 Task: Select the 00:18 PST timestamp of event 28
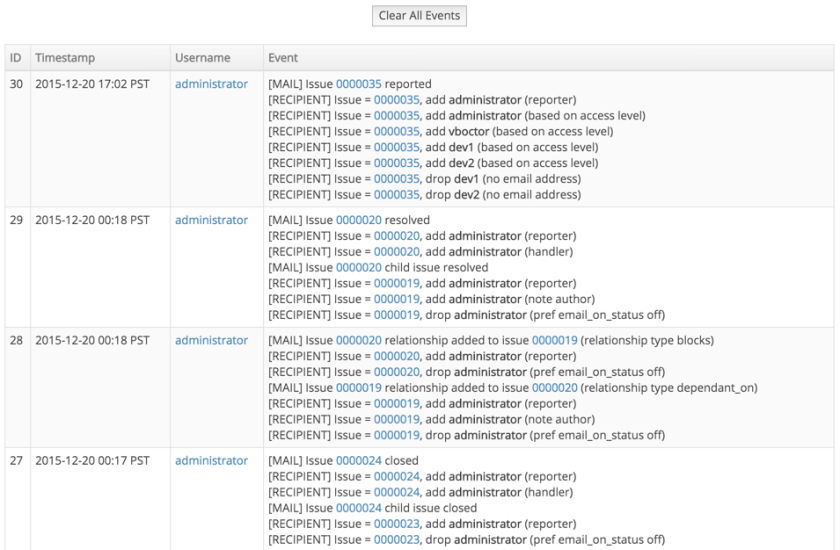click(92, 341)
